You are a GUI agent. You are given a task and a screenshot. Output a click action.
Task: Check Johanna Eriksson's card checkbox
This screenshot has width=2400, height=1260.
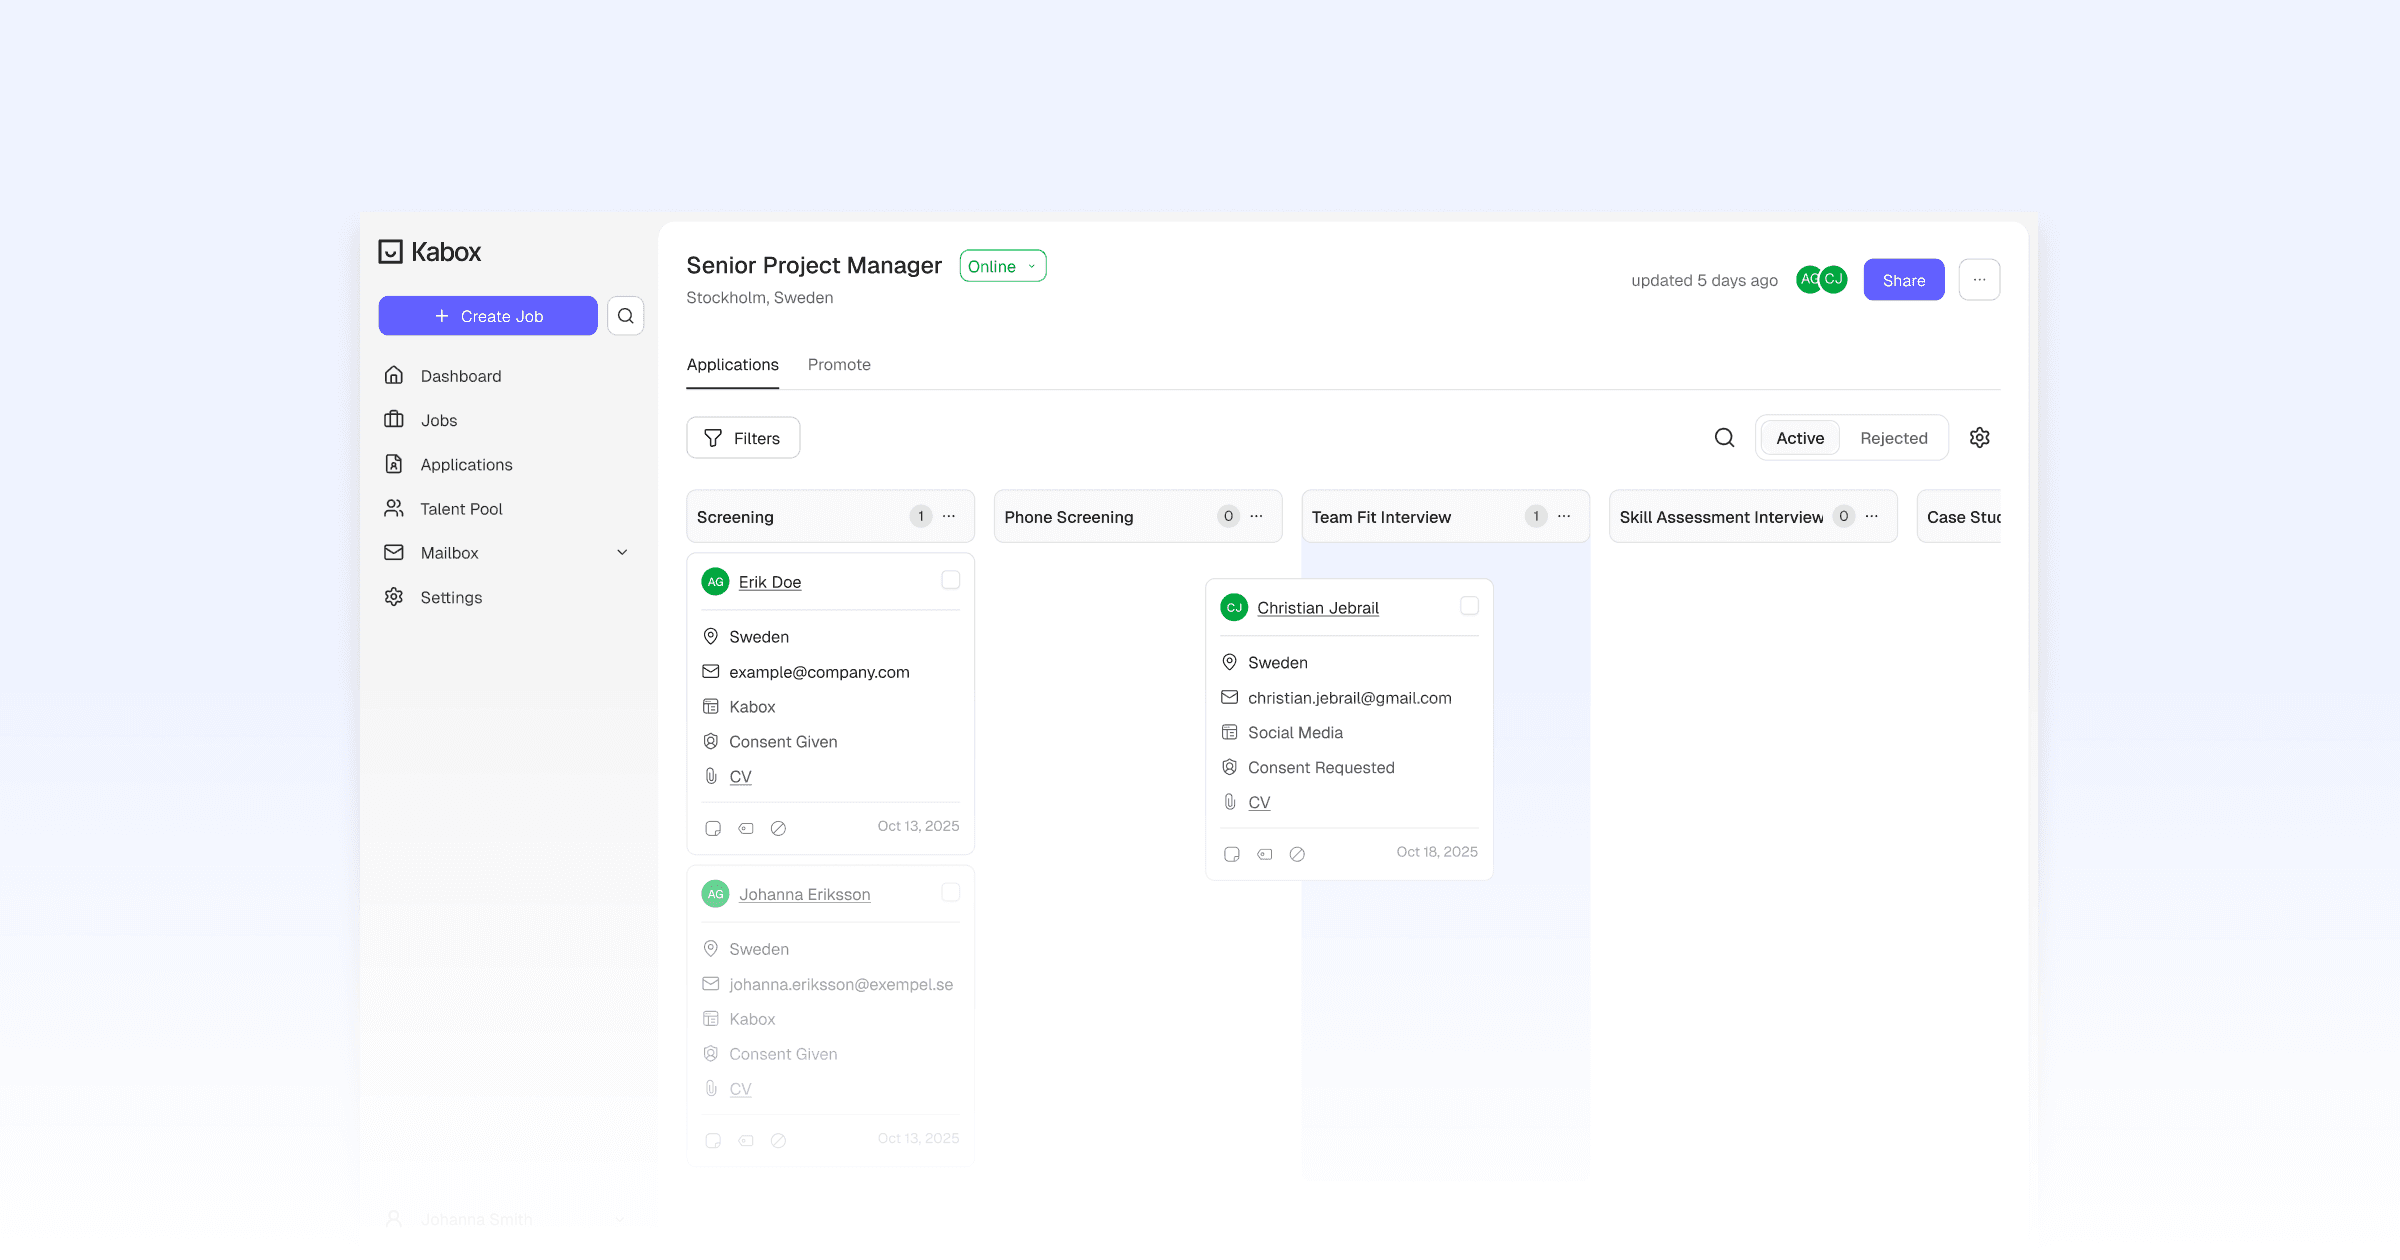click(950, 892)
